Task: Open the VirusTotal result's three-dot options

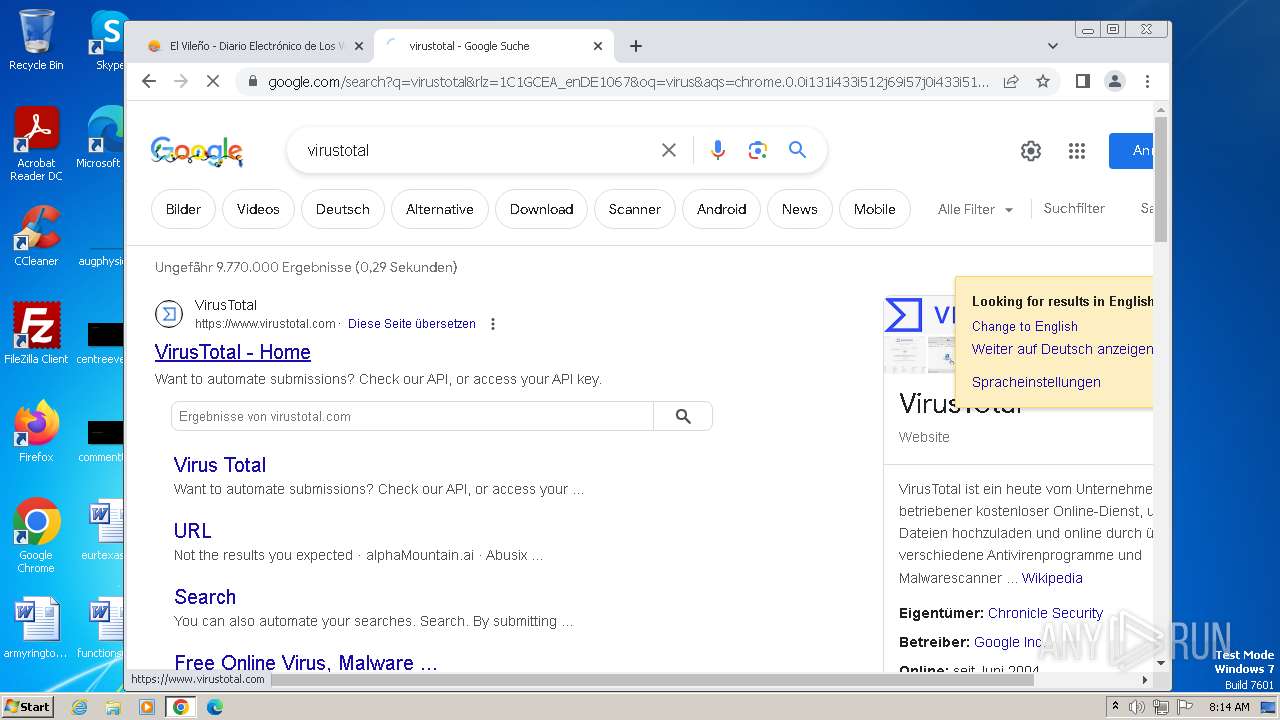Action: click(493, 324)
